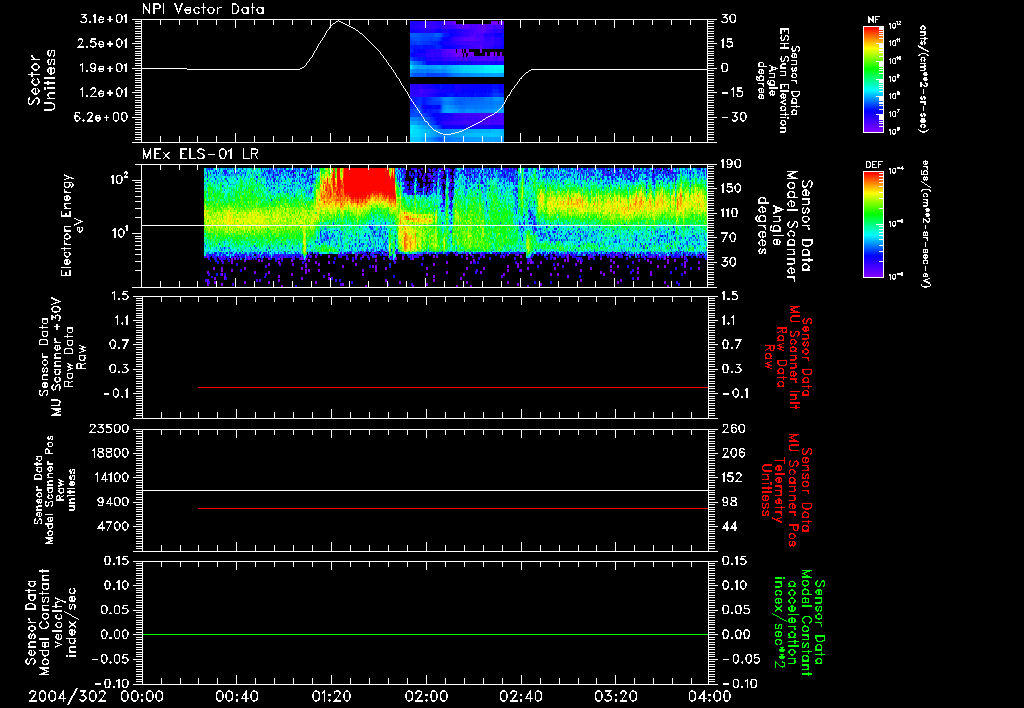Click the "00:40" time axis label
Screen dimensions: 1024x708
(236, 696)
